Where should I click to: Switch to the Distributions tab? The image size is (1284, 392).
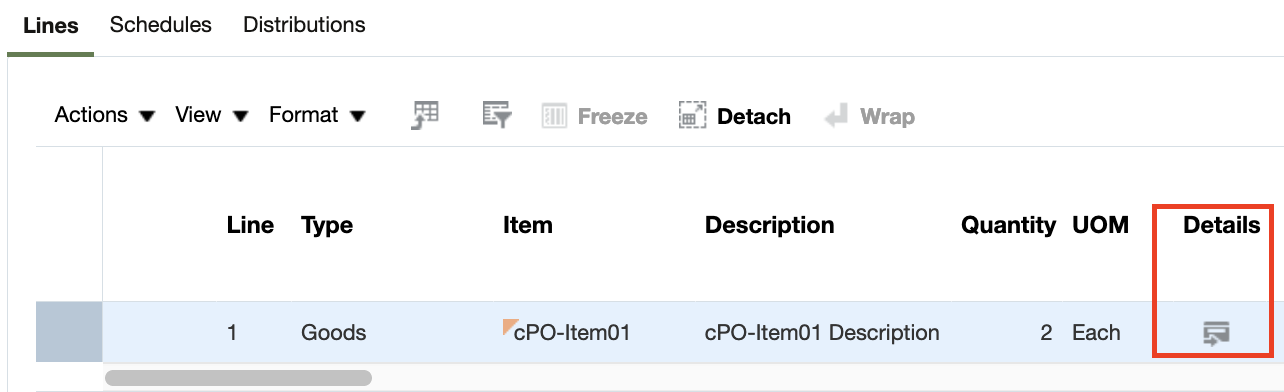(304, 25)
